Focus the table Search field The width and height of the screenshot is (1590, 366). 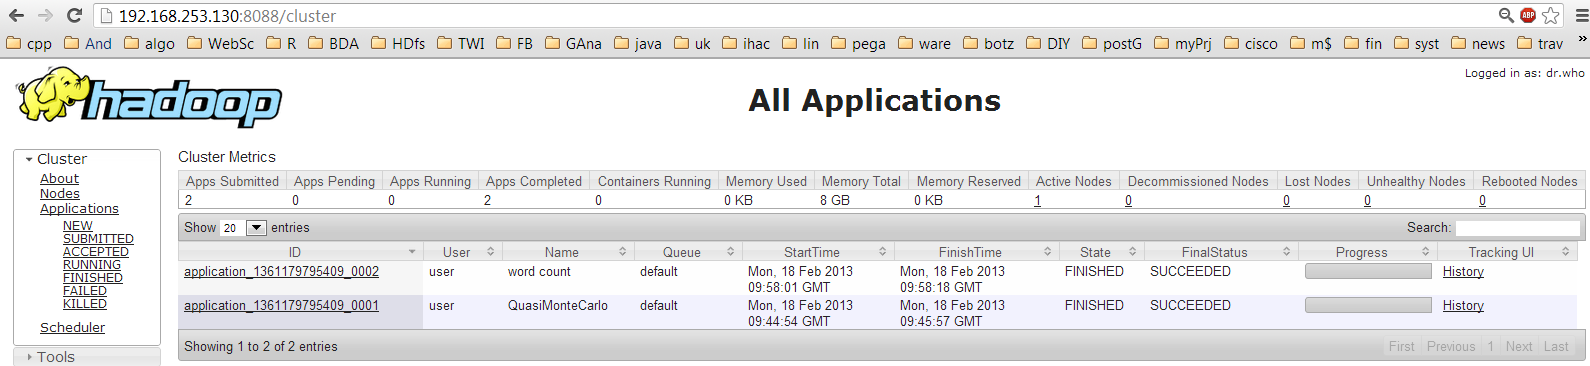tap(1517, 228)
